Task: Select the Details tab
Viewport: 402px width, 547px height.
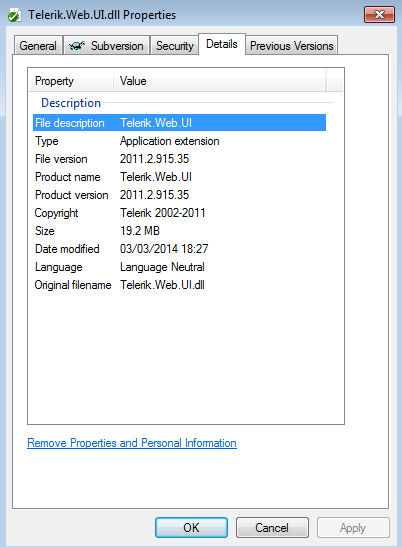Action: pyautogui.click(x=222, y=44)
